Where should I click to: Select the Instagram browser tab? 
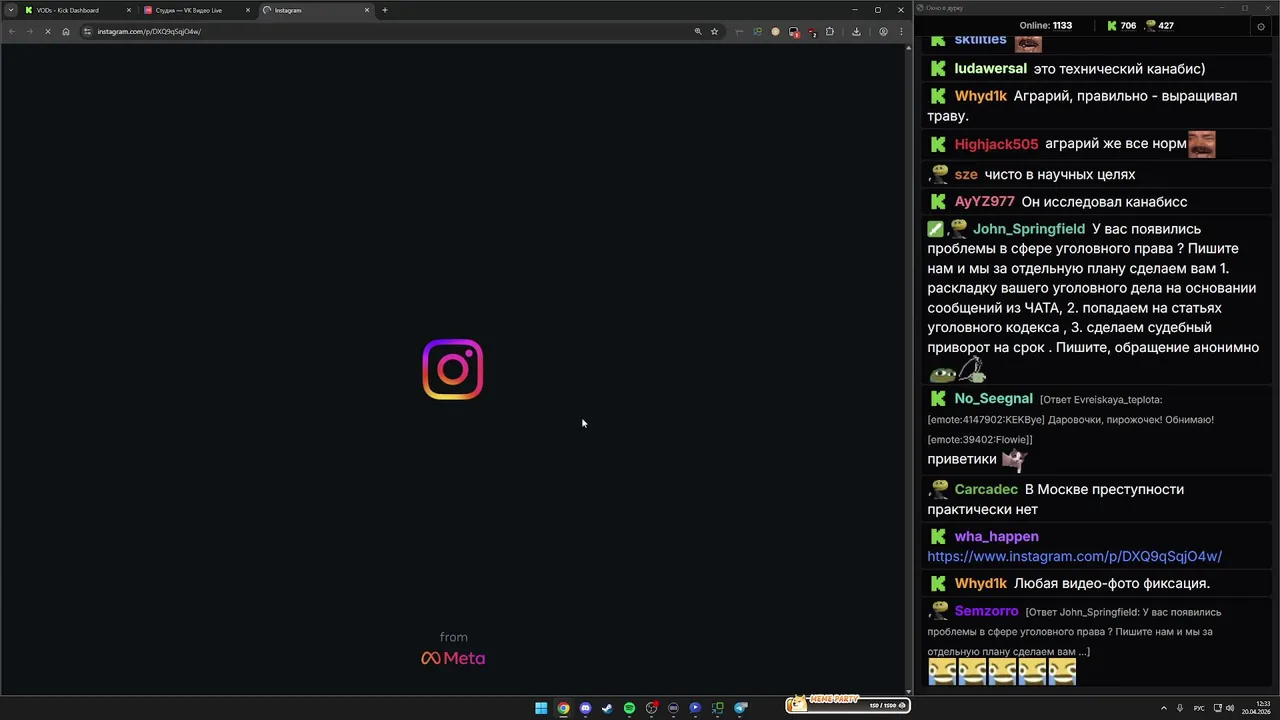tap(315, 10)
